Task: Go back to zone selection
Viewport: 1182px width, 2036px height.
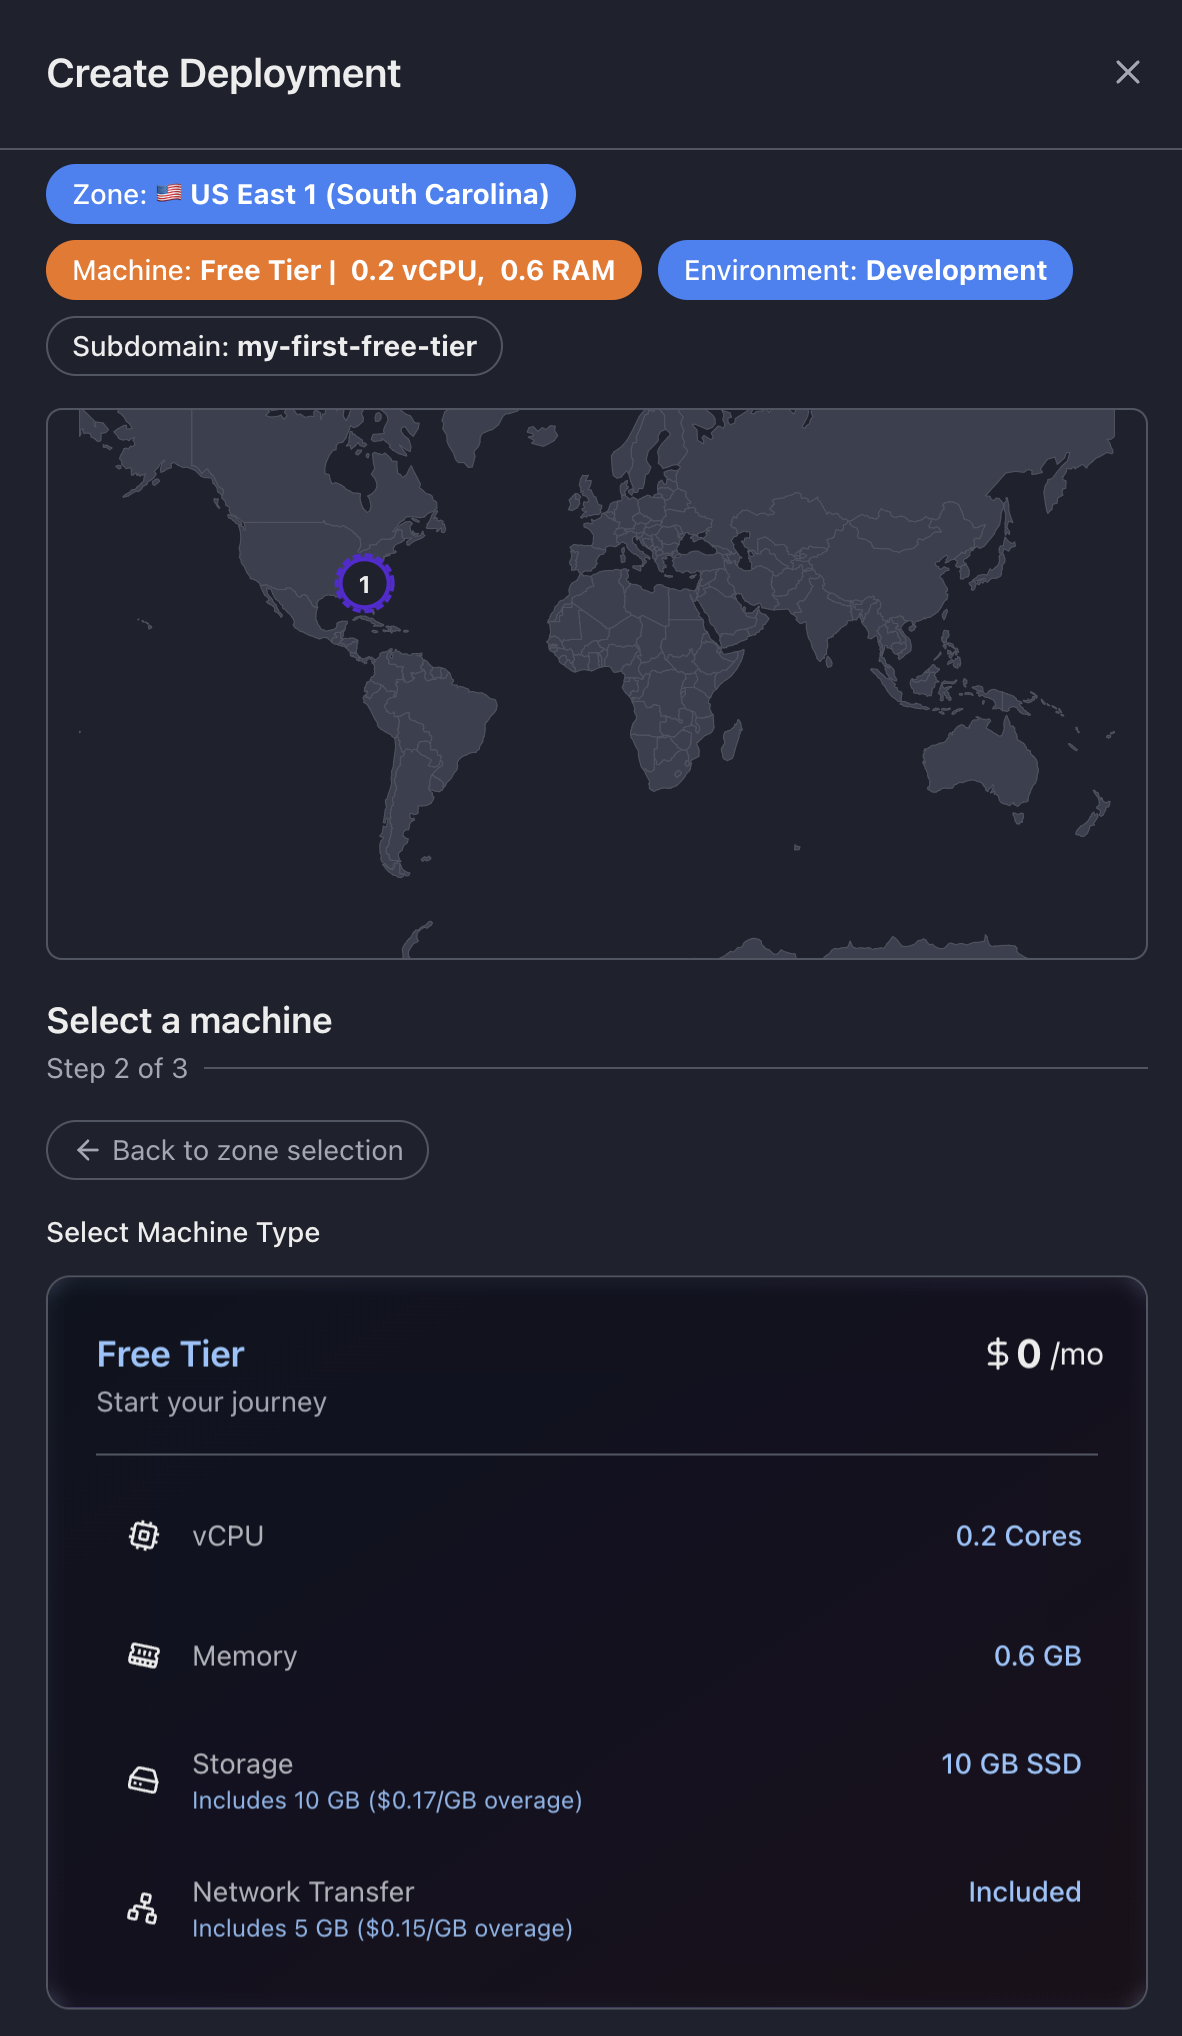Action: click(x=237, y=1150)
